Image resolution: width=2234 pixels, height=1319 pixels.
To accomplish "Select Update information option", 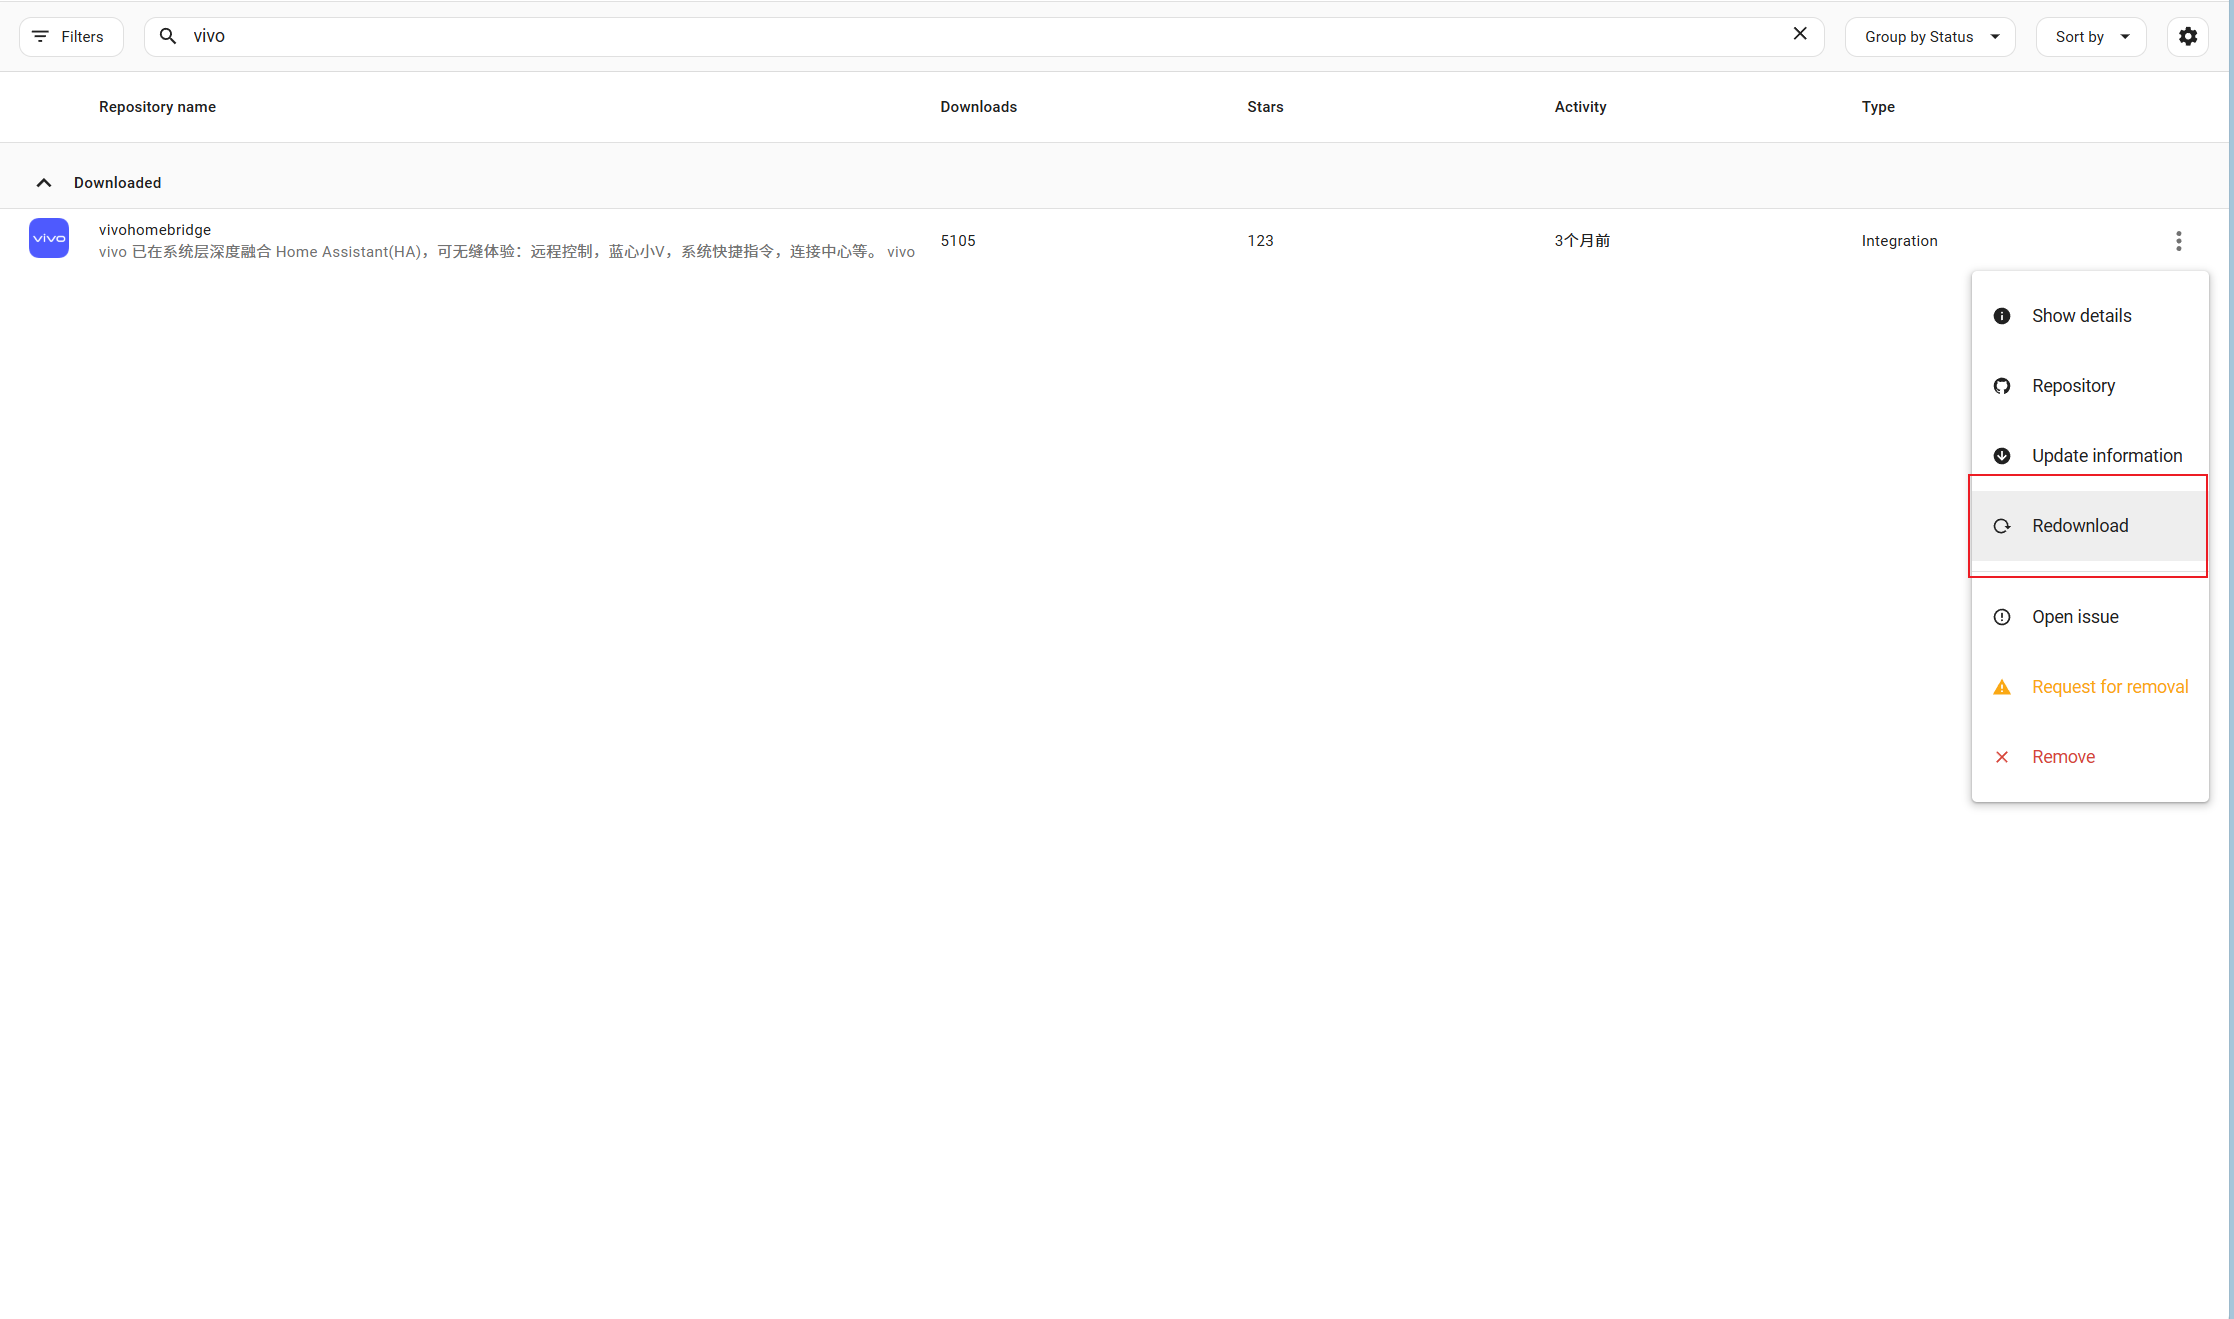I will pyautogui.click(x=2106, y=456).
